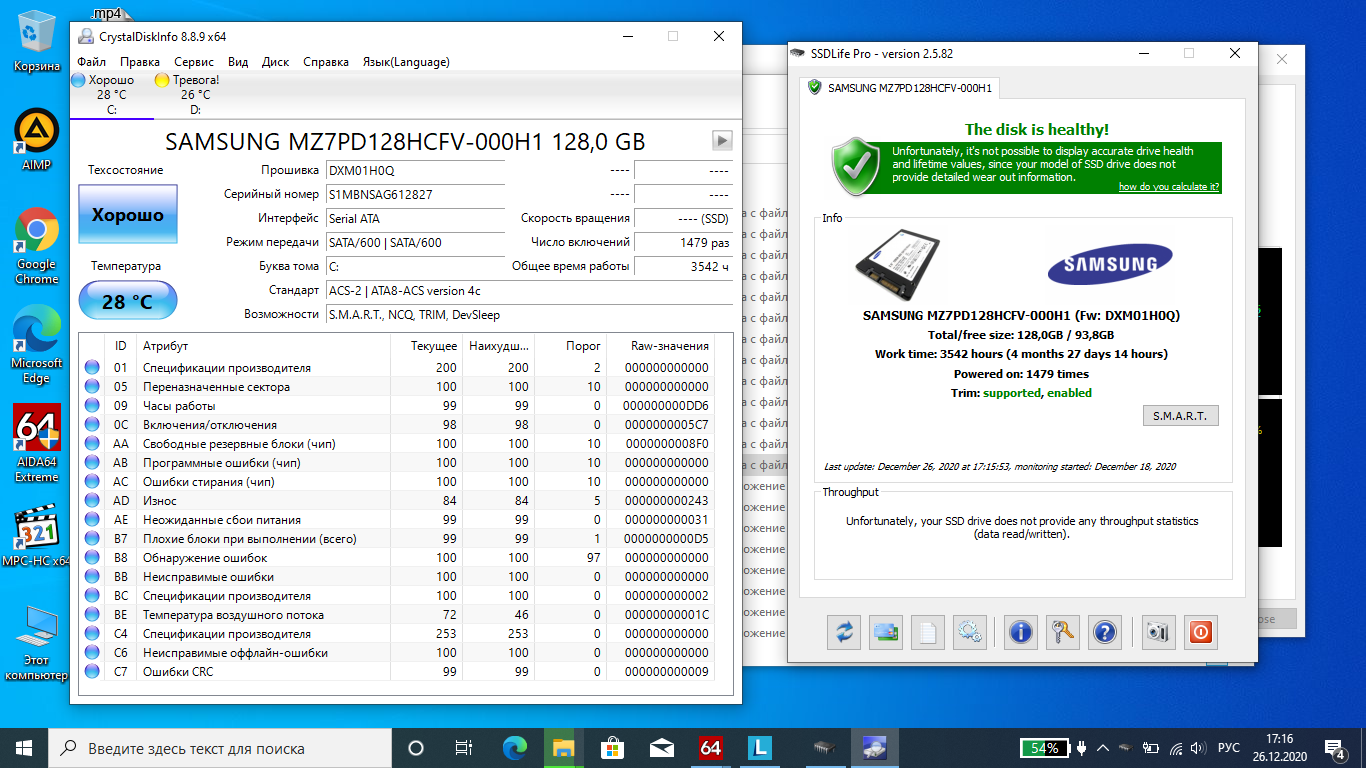Open Mail app from the taskbar
Viewport: 1366px width, 768px height.
click(x=661, y=748)
